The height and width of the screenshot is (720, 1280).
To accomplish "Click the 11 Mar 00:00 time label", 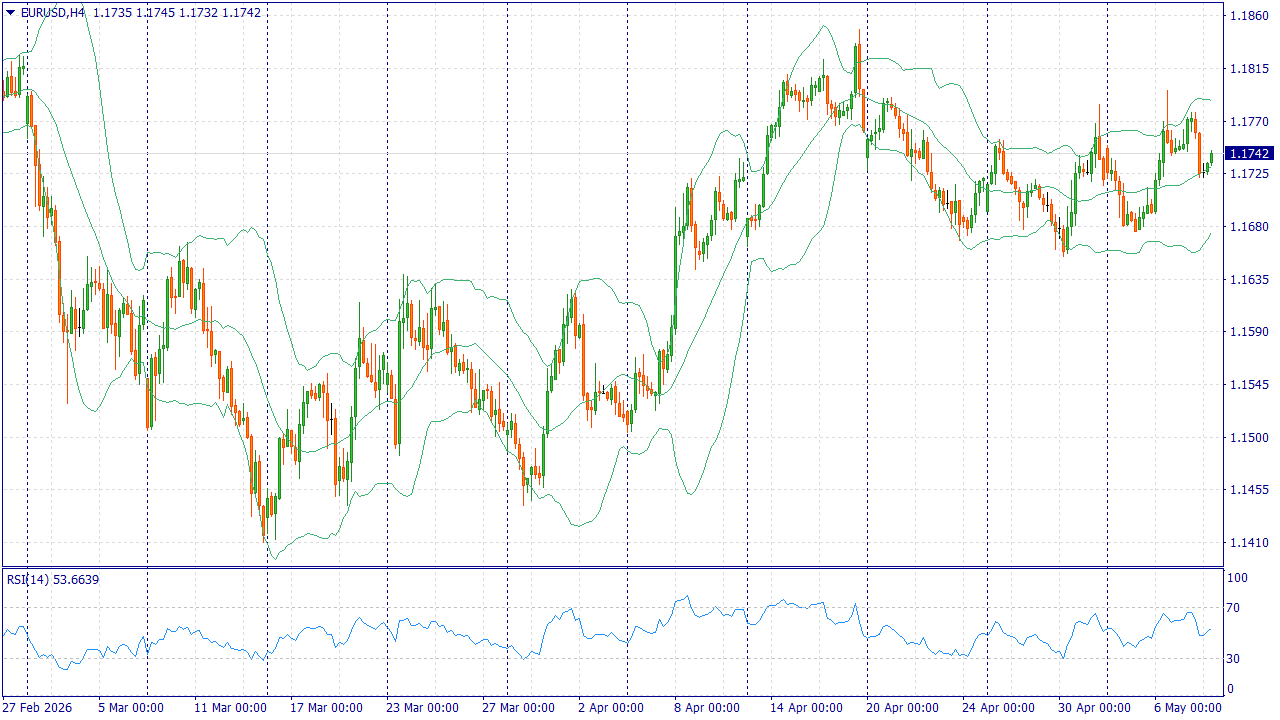I will pos(230,707).
